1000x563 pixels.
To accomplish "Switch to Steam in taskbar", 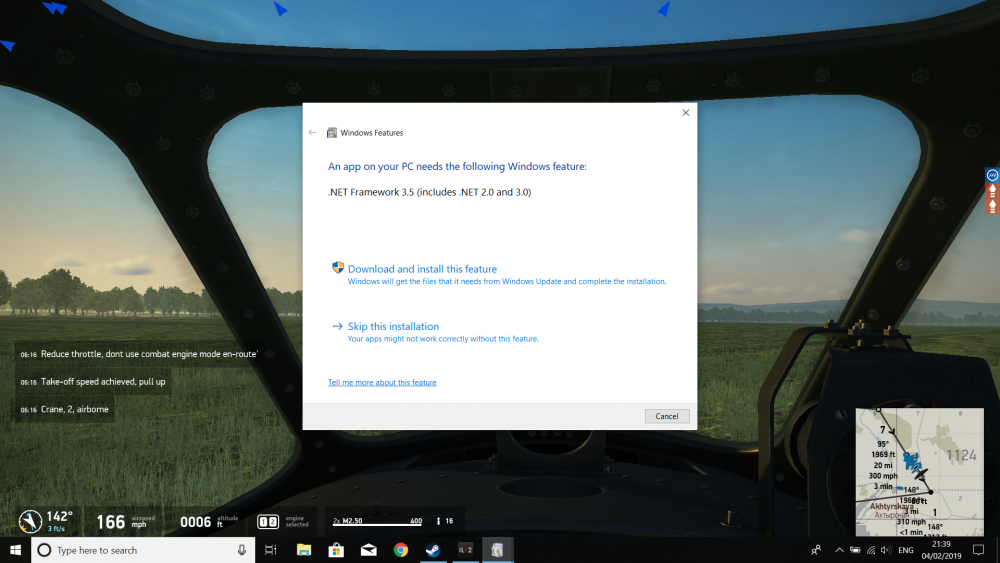I will point(433,550).
